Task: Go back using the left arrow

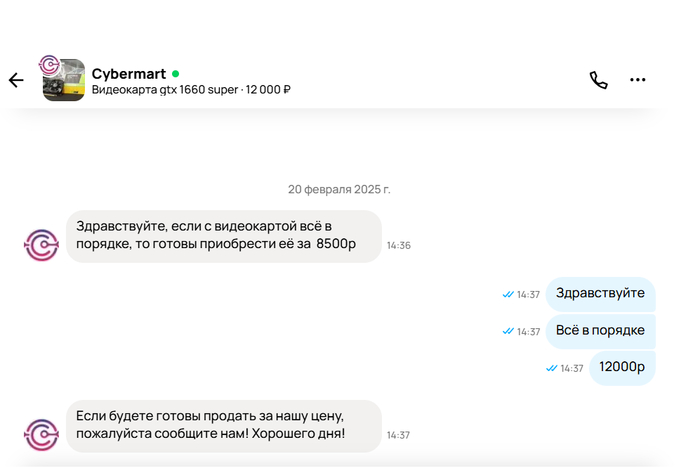Action: (16, 81)
